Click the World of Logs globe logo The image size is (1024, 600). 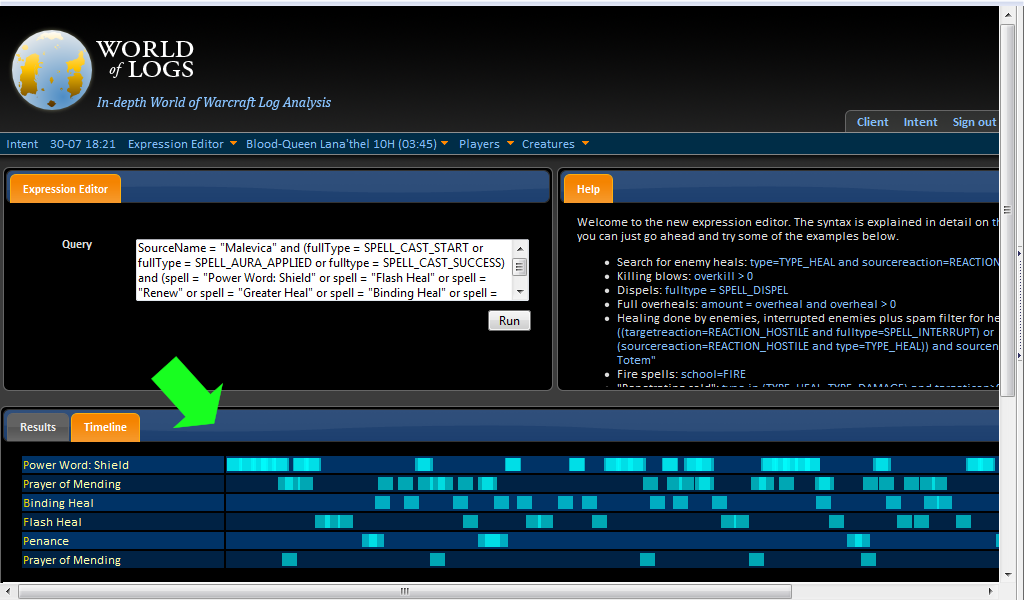(51, 70)
